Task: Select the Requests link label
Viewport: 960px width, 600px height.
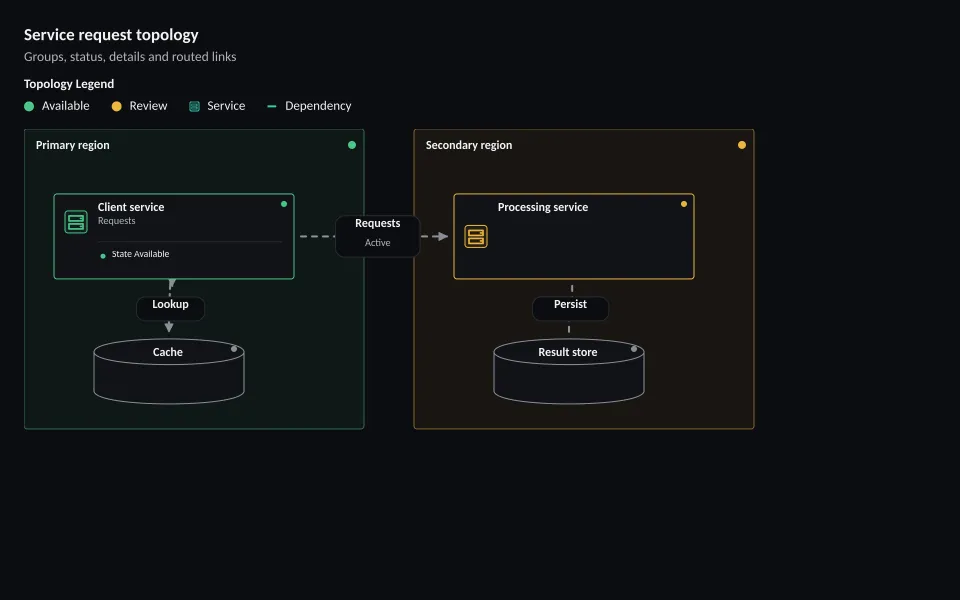Action: point(378,236)
